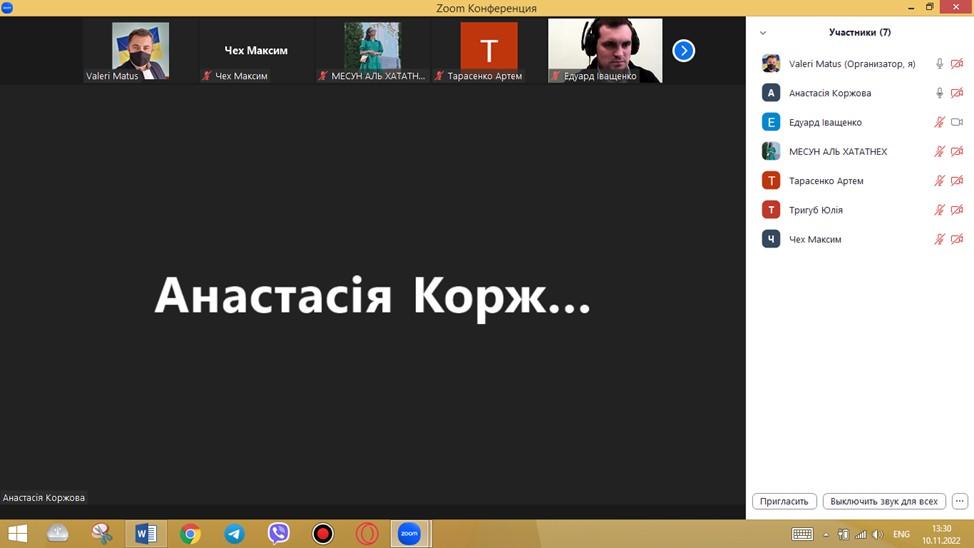
Task: Click muted mic icon for Тарасенко Артем
Action: [939, 181]
